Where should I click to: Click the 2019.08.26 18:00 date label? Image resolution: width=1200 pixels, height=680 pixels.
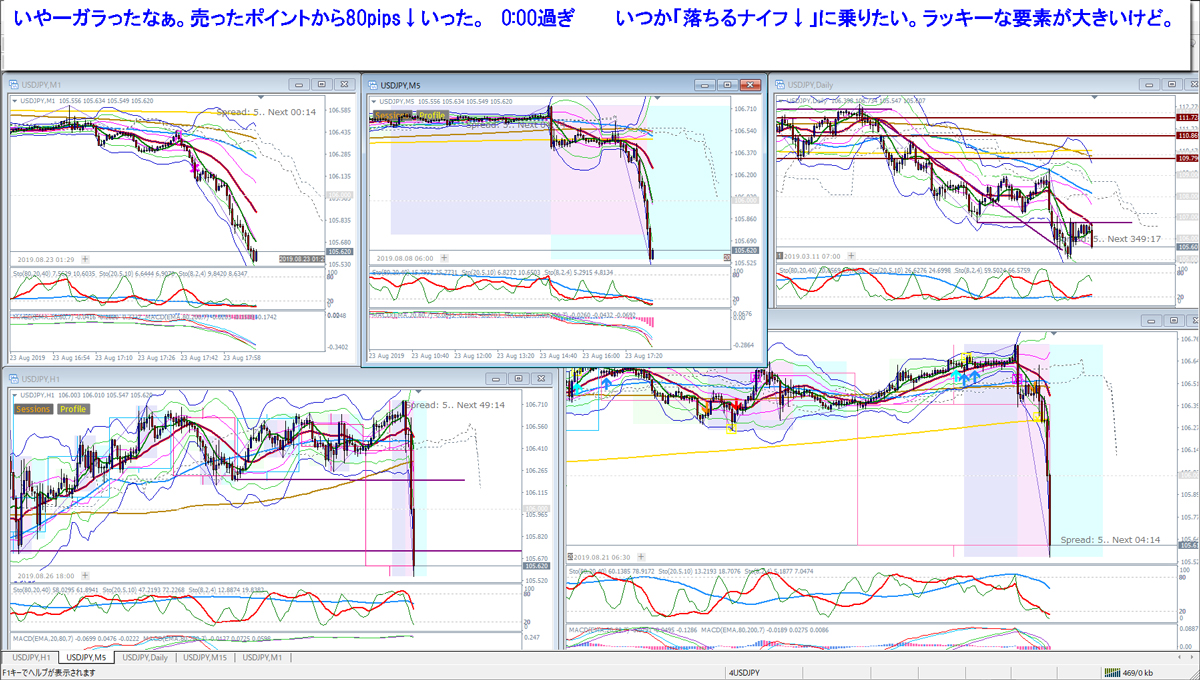pyautogui.click(x=48, y=578)
